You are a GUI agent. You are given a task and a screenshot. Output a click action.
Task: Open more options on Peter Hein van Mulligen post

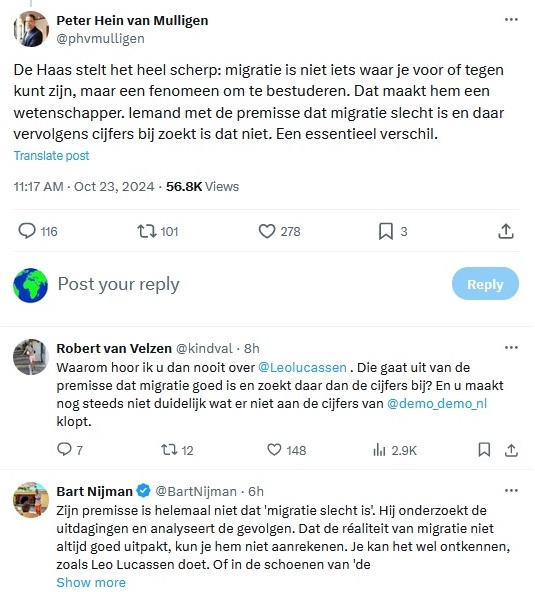click(x=511, y=20)
